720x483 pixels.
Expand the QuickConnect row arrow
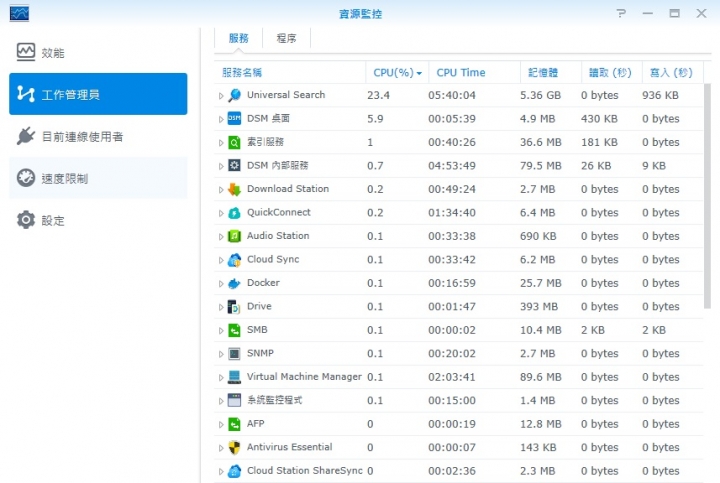coord(221,213)
